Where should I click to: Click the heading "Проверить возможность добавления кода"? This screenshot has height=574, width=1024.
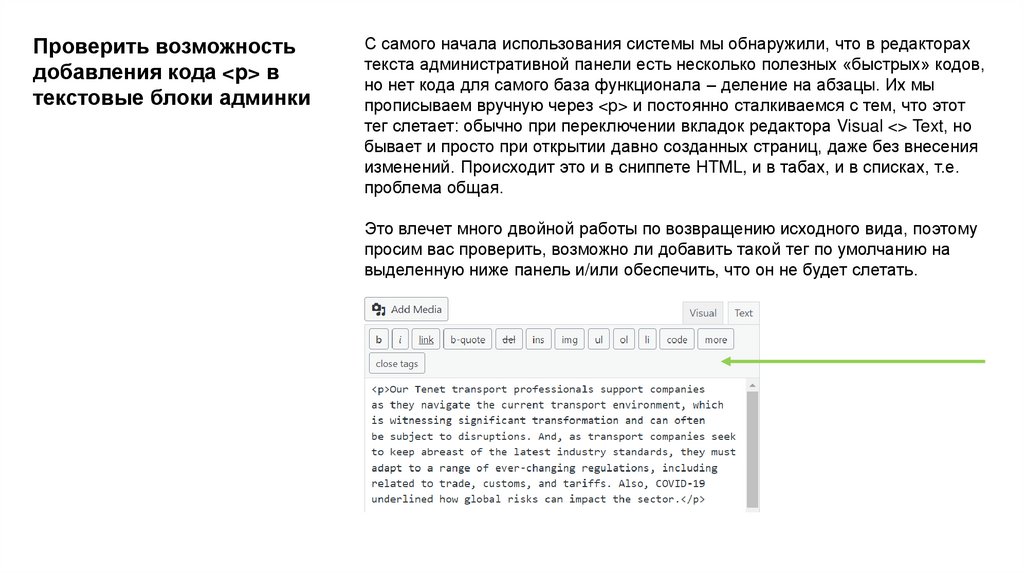tap(172, 72)
